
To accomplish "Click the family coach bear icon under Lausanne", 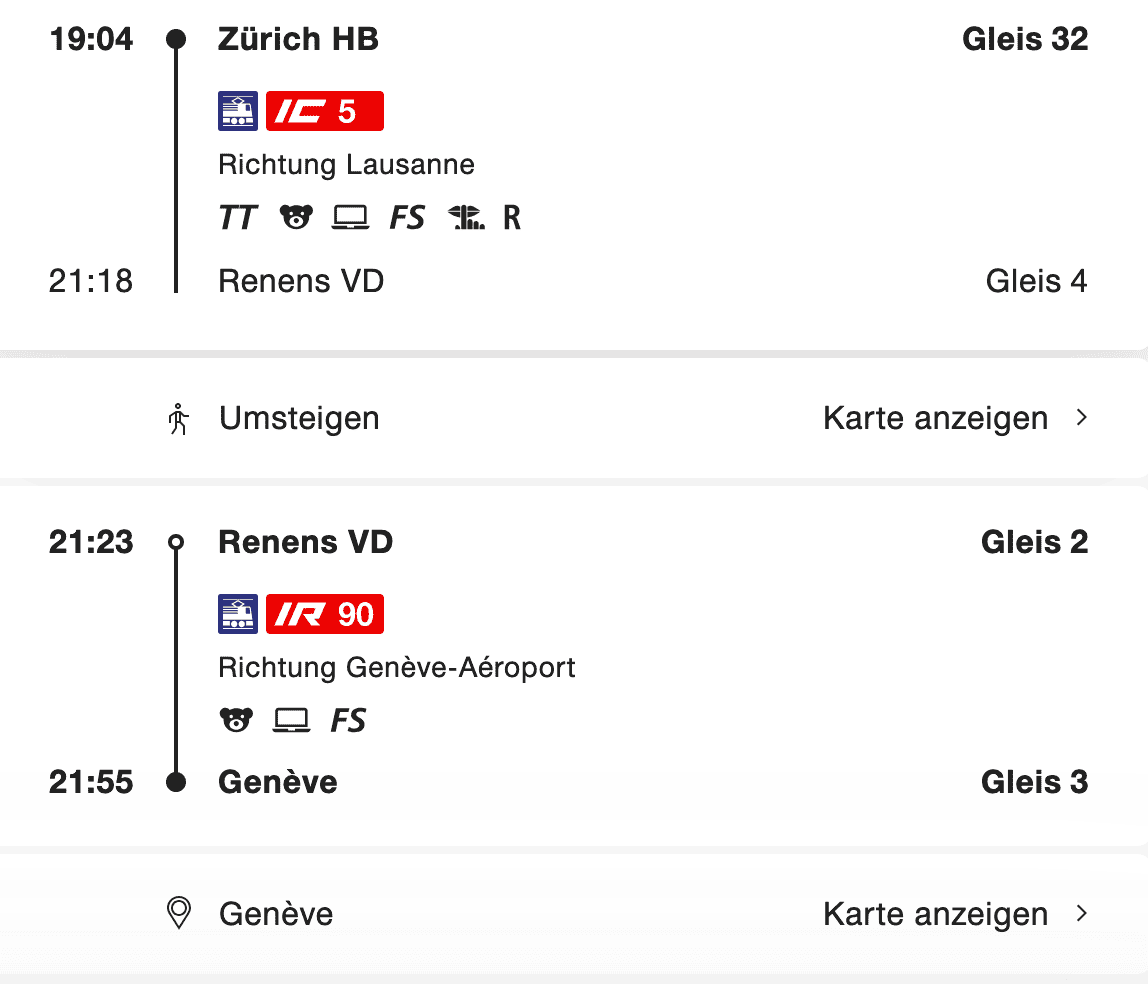I will point(296,218).
